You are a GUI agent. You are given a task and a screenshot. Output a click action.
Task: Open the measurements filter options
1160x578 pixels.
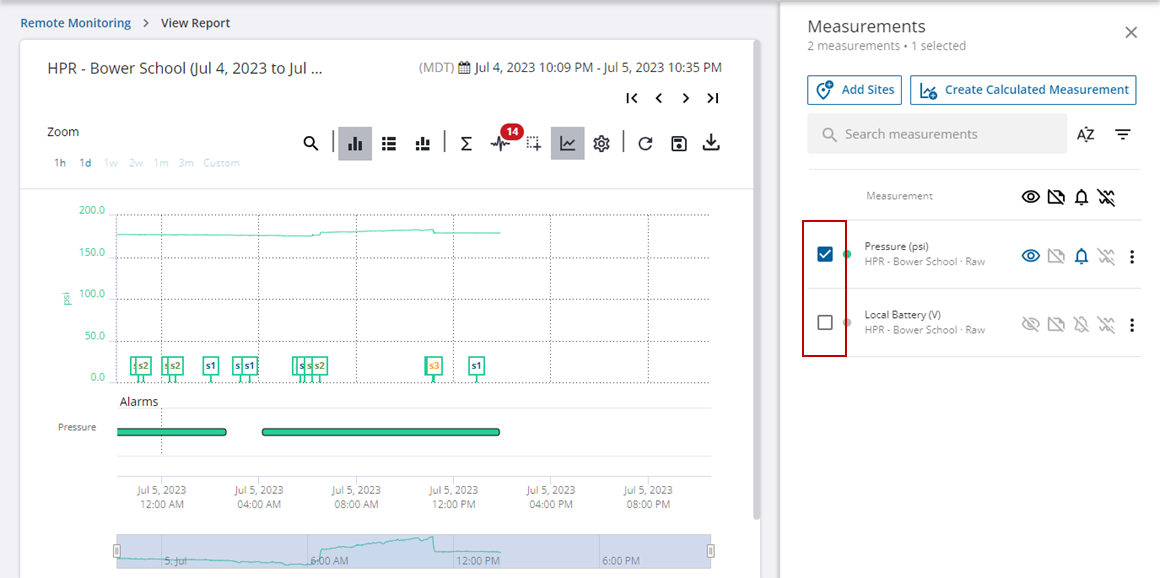1123,134
